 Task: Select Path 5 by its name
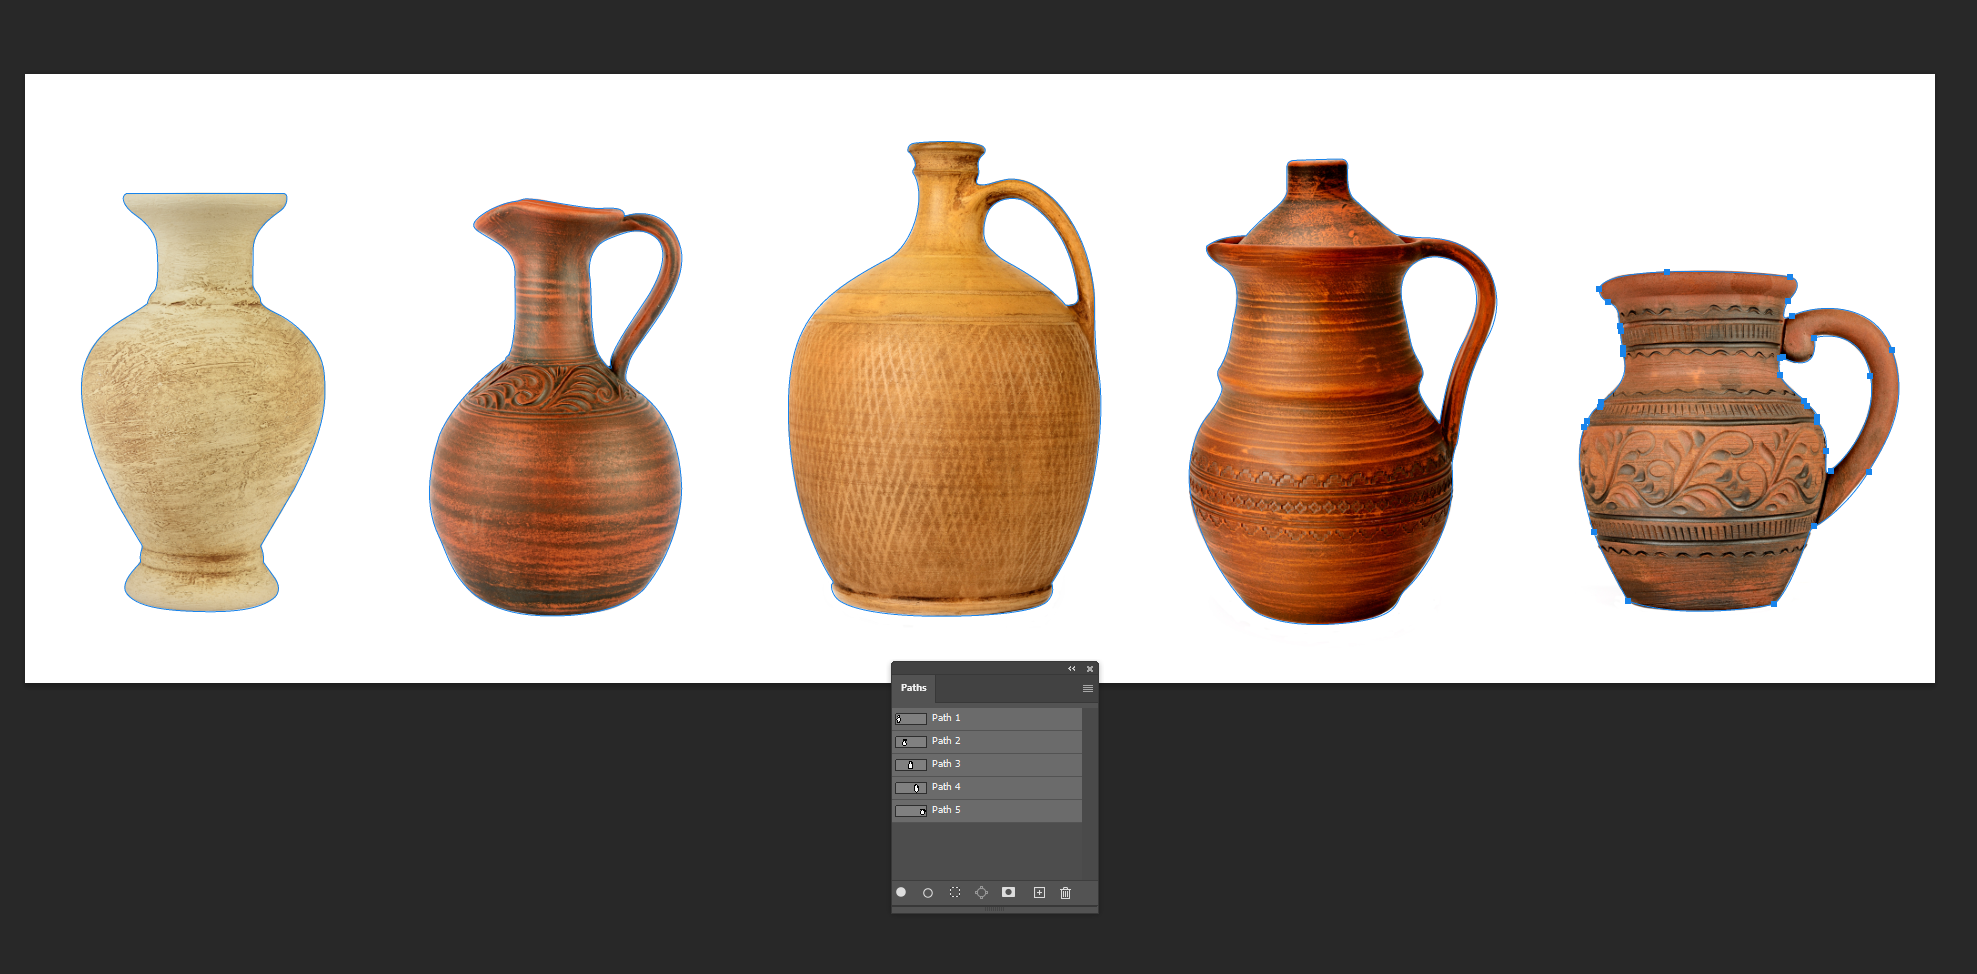pyautogui.click(x=946, y=810)
